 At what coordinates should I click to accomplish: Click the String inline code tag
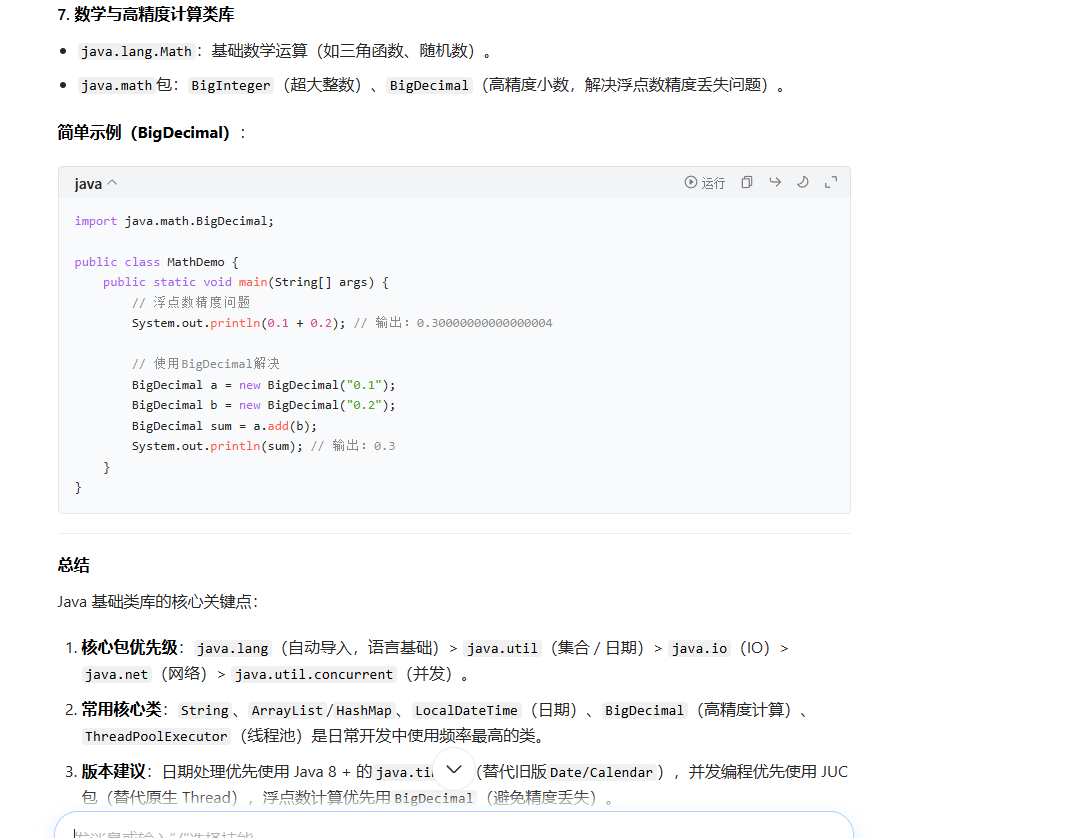point(205,710)
